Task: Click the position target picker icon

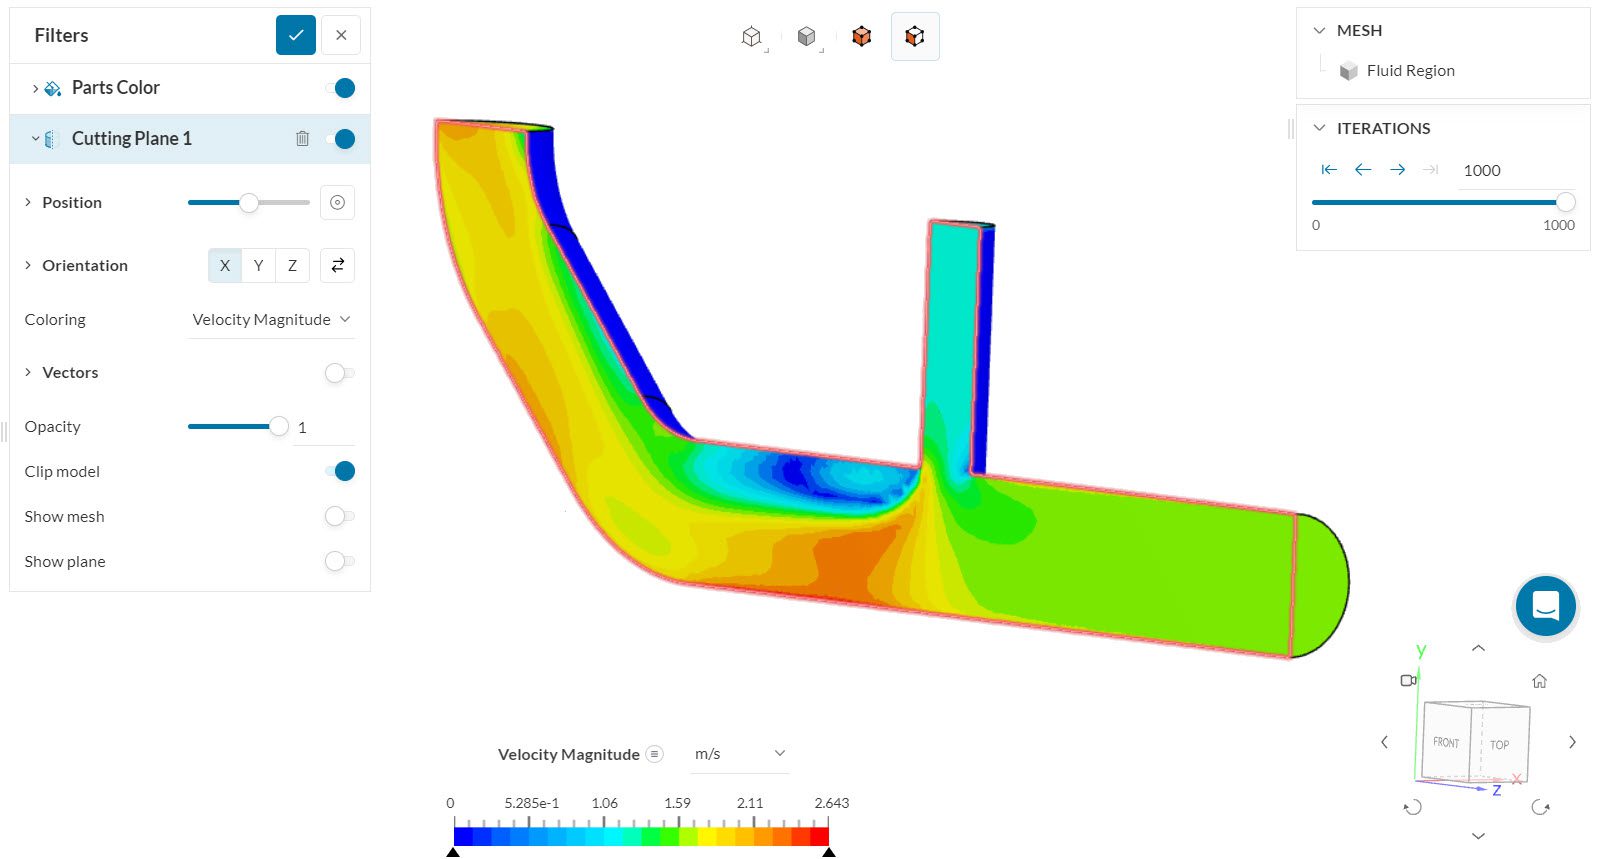Action: tap(337, 203)
